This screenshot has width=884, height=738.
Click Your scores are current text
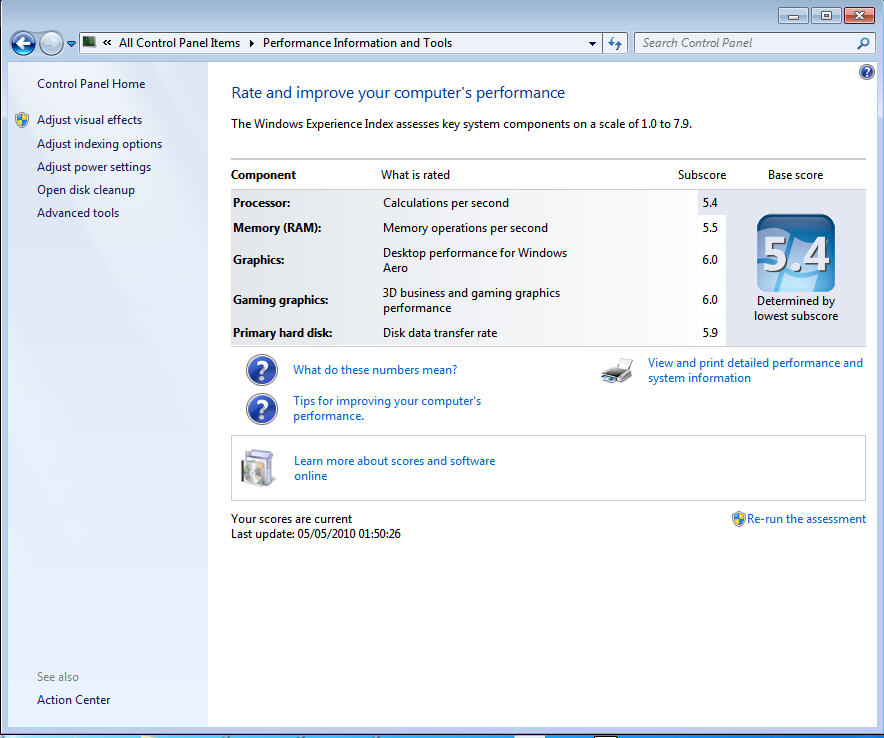point(291,519)
